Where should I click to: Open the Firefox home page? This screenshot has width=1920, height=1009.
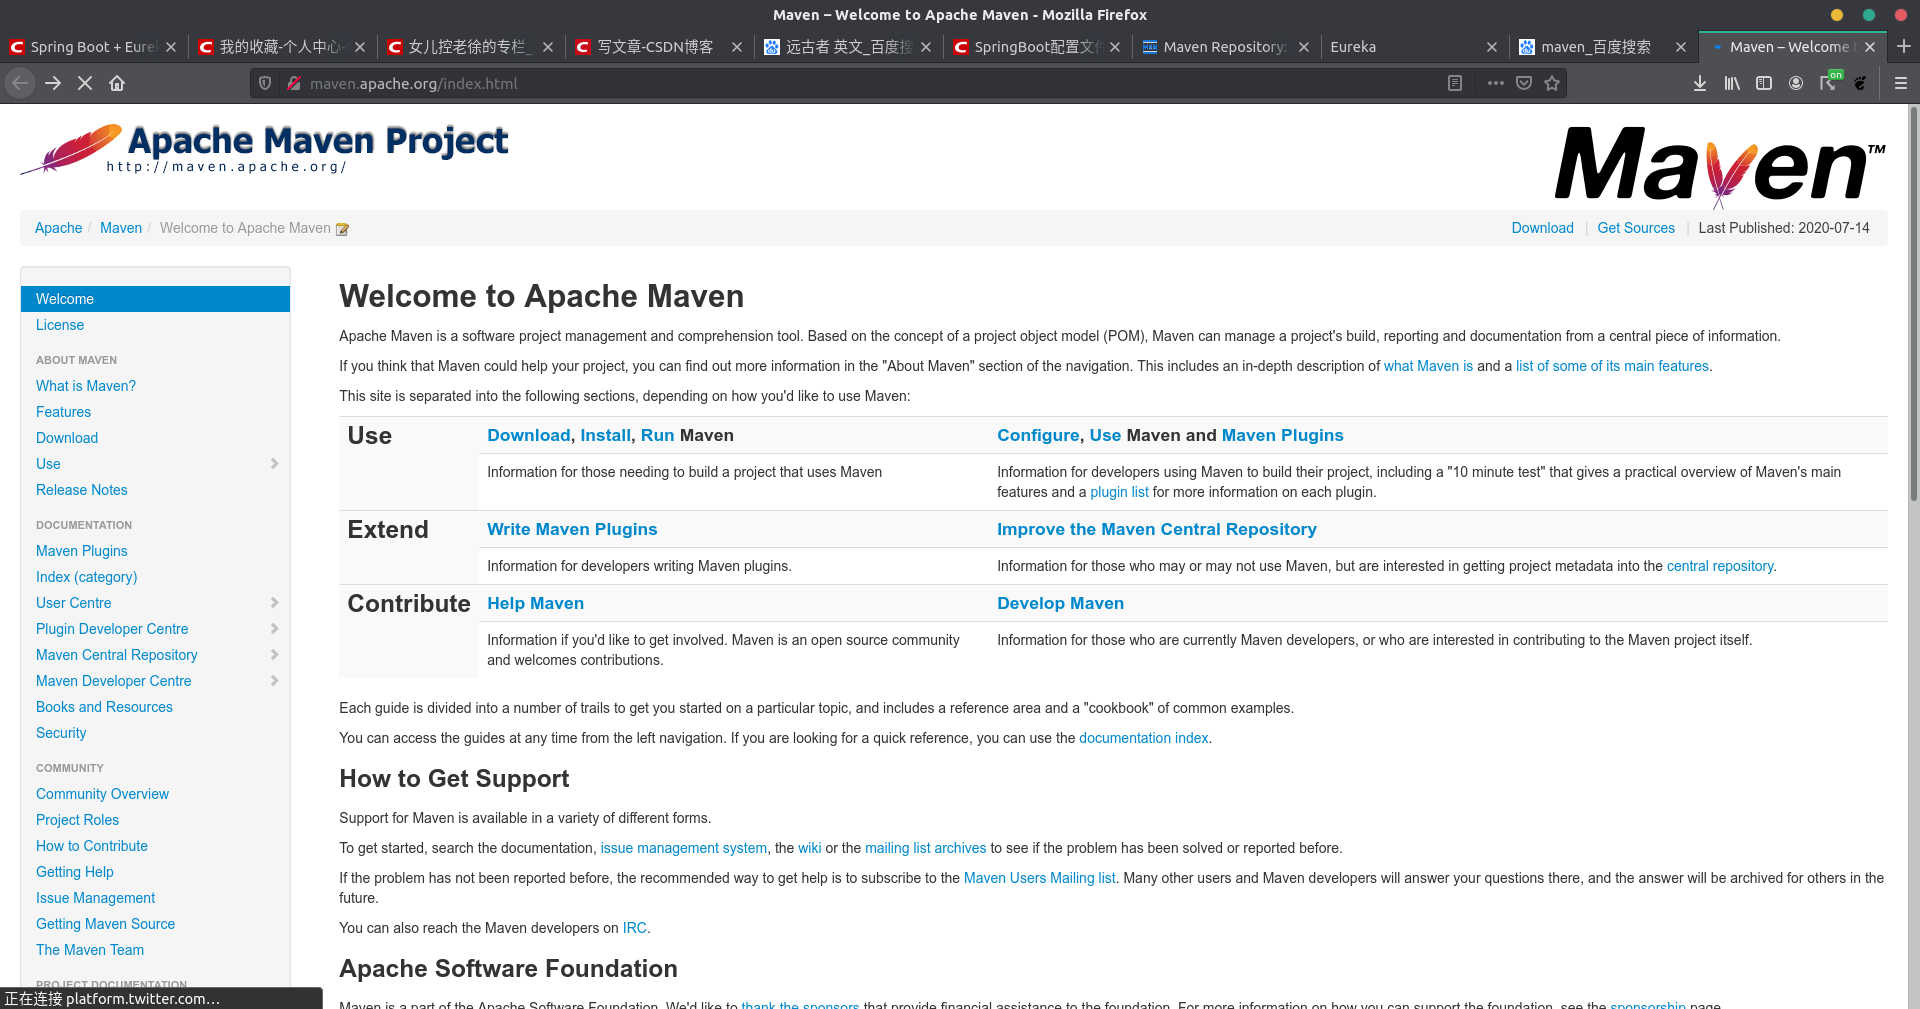point(117,83)
